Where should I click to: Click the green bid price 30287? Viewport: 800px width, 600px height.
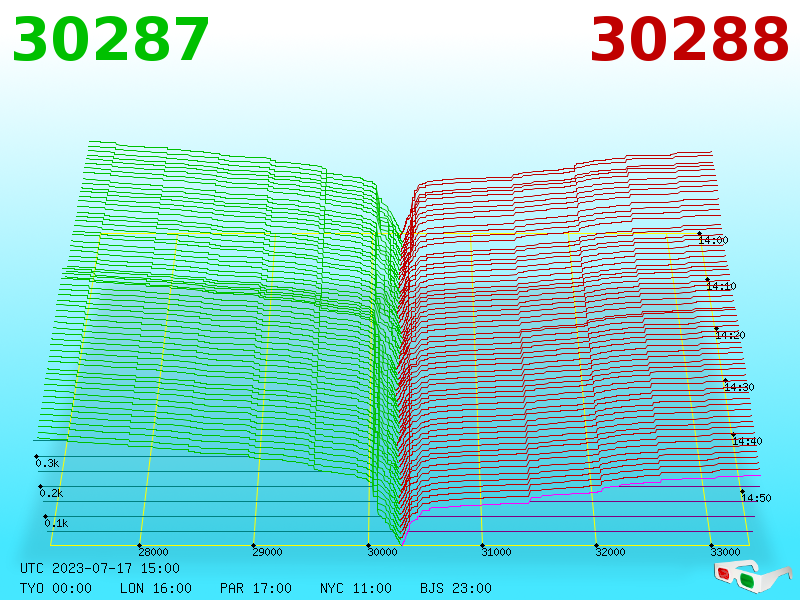tap(111, 40)
